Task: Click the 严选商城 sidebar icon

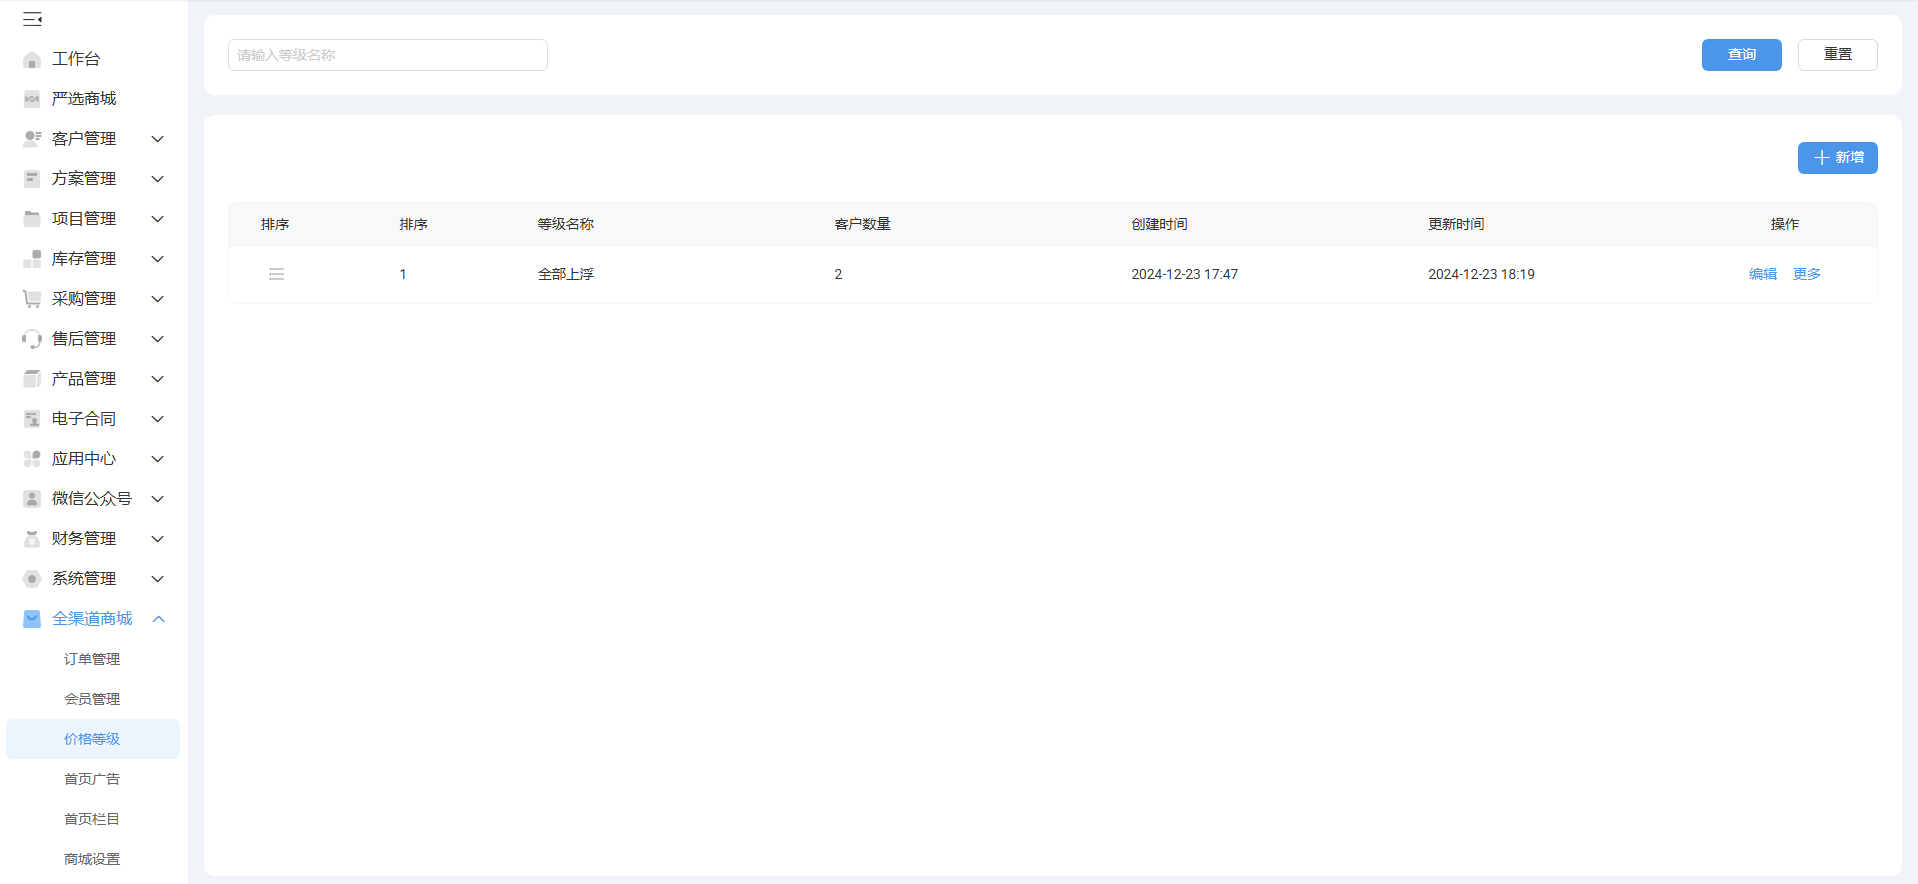Action: tap(32, 99)
